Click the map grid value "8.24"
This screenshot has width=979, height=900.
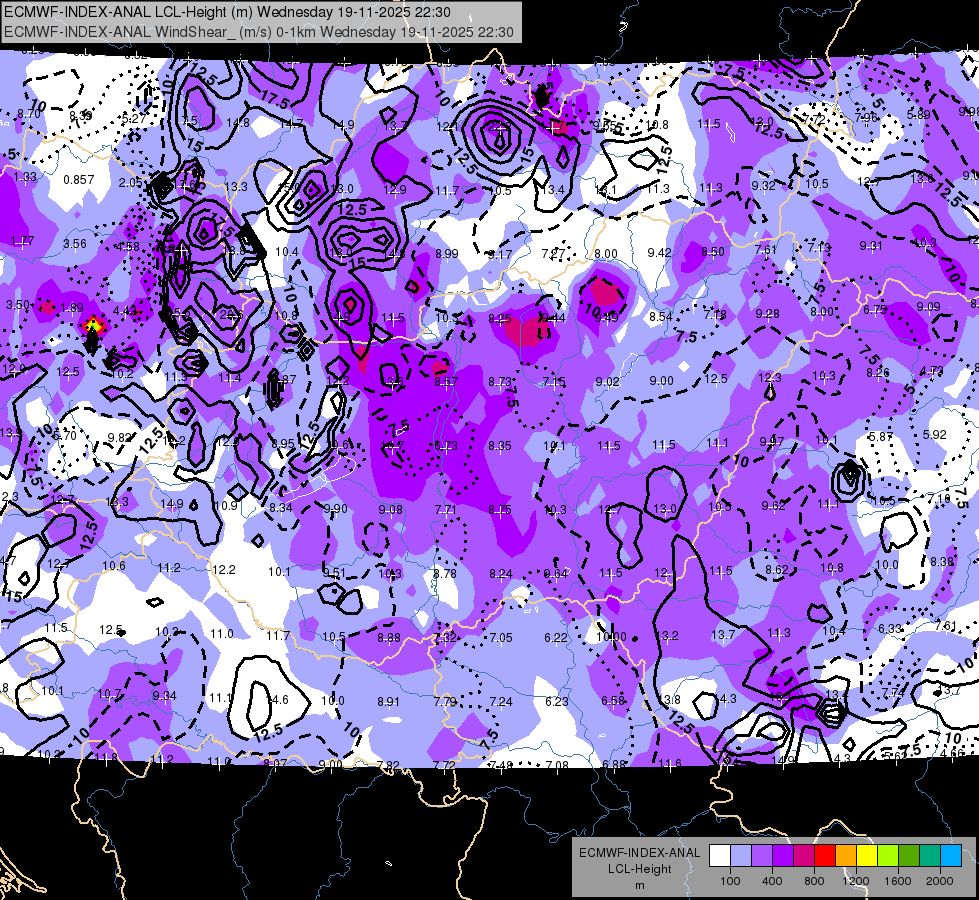point(501,573)
